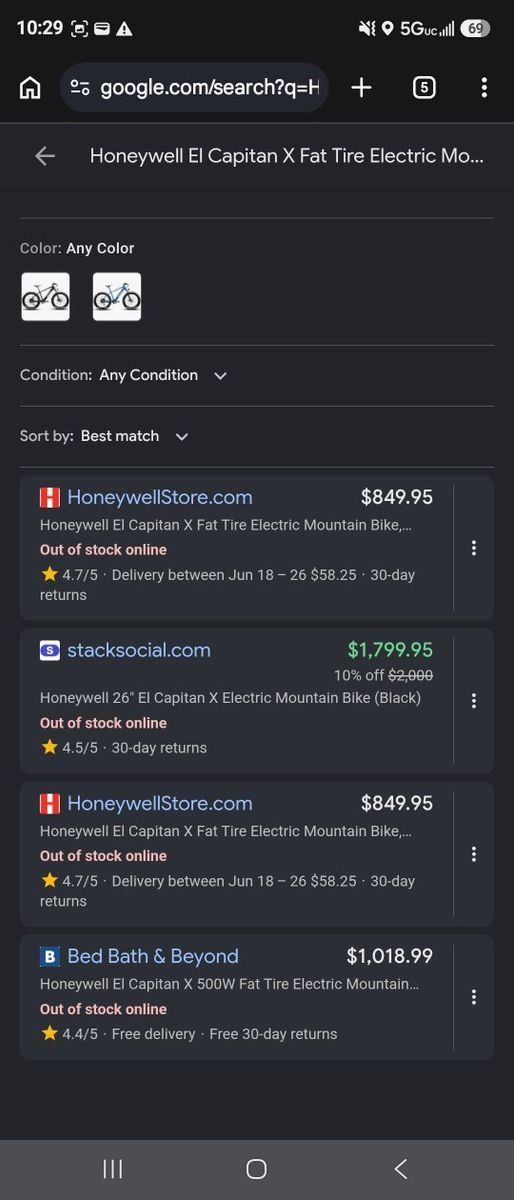Go back using the arrow beside product title

tap(45, 155)
